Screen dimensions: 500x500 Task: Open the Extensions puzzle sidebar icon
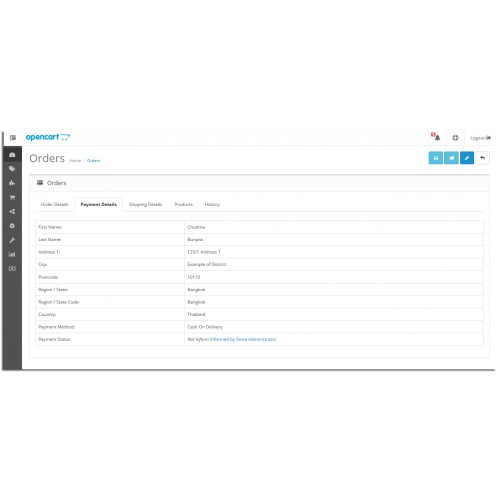pyautogui.click(x=12, y=183)
